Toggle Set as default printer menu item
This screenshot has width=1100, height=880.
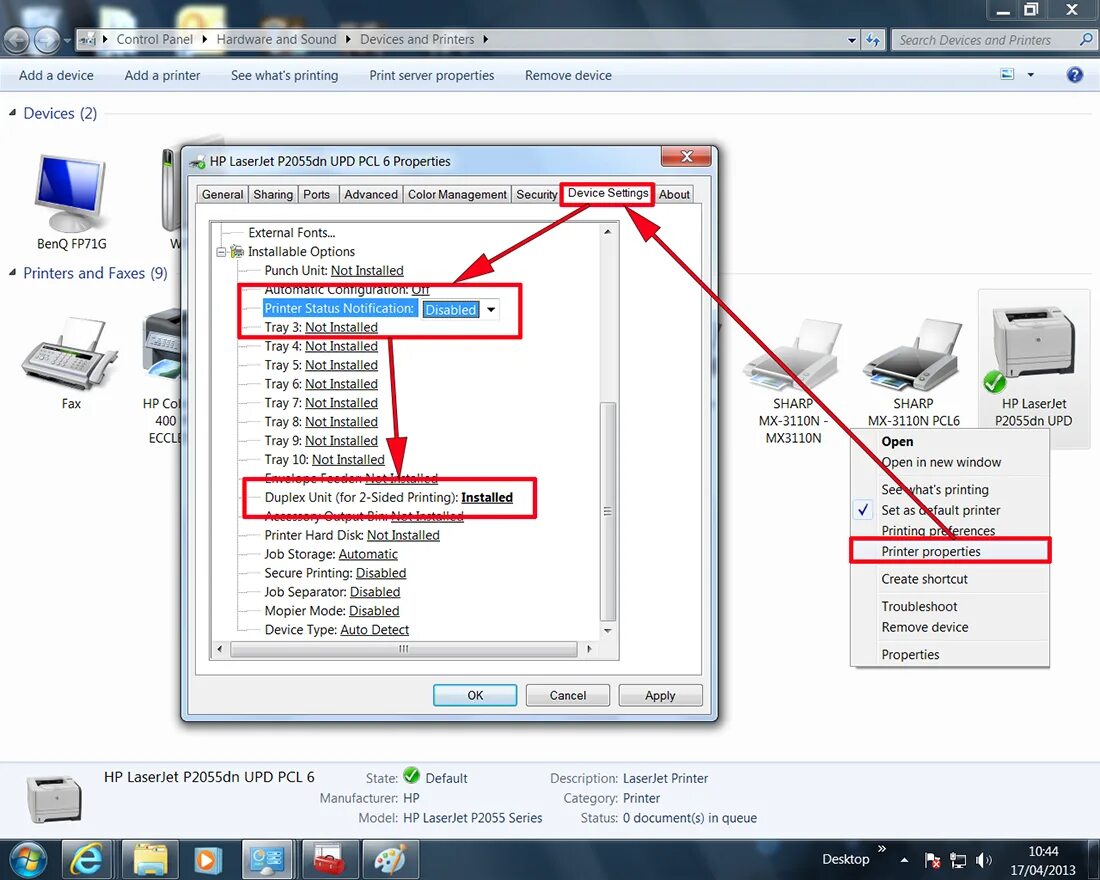(950, 510)
